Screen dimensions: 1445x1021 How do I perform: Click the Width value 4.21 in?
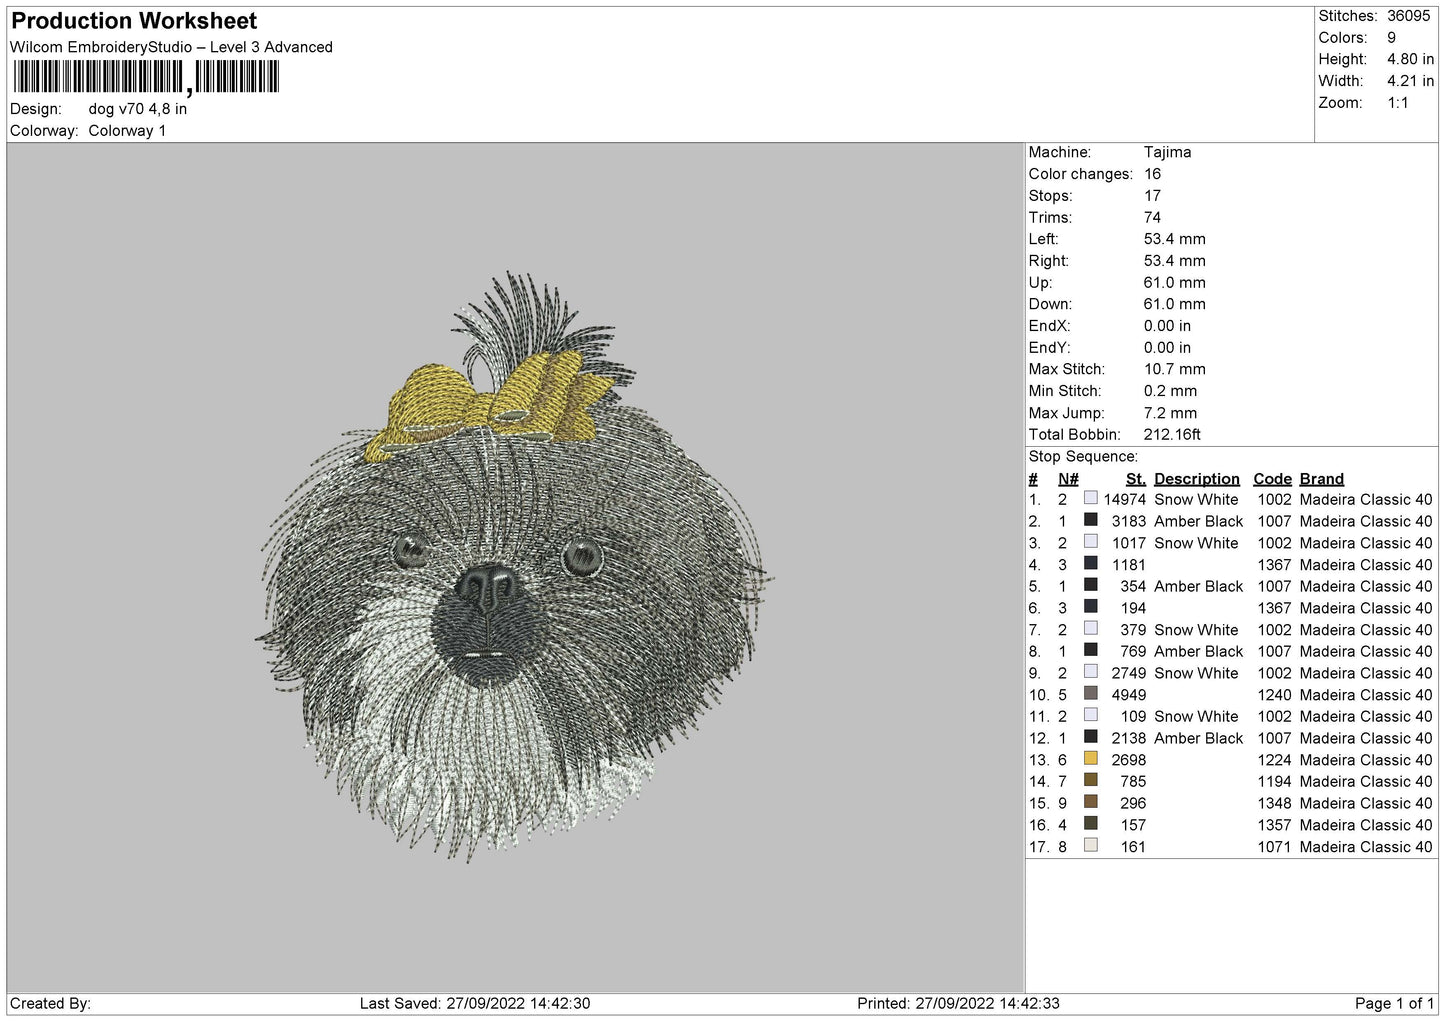click(1410, 81)
